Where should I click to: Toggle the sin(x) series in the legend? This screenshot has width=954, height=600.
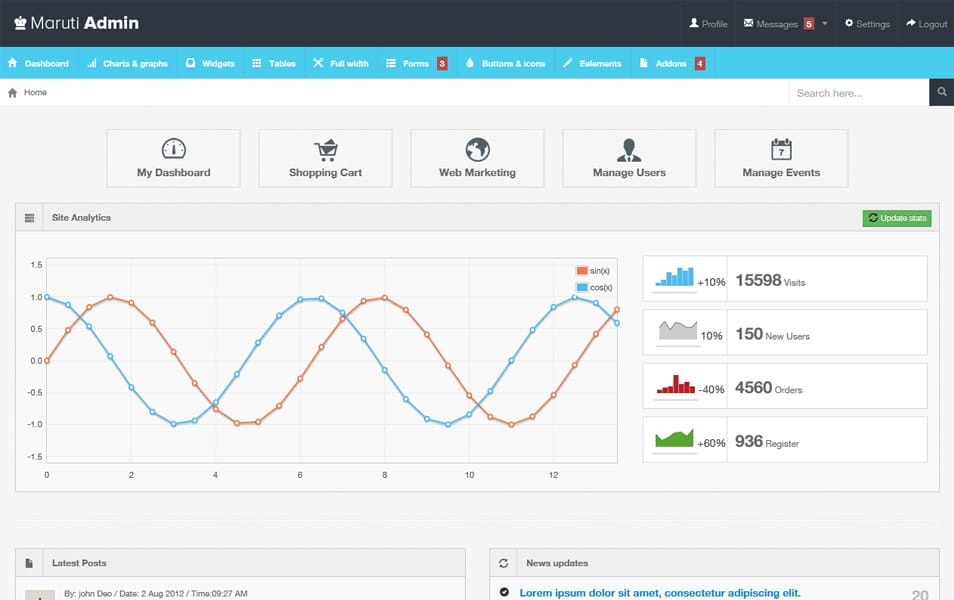[x=593, y=270]
